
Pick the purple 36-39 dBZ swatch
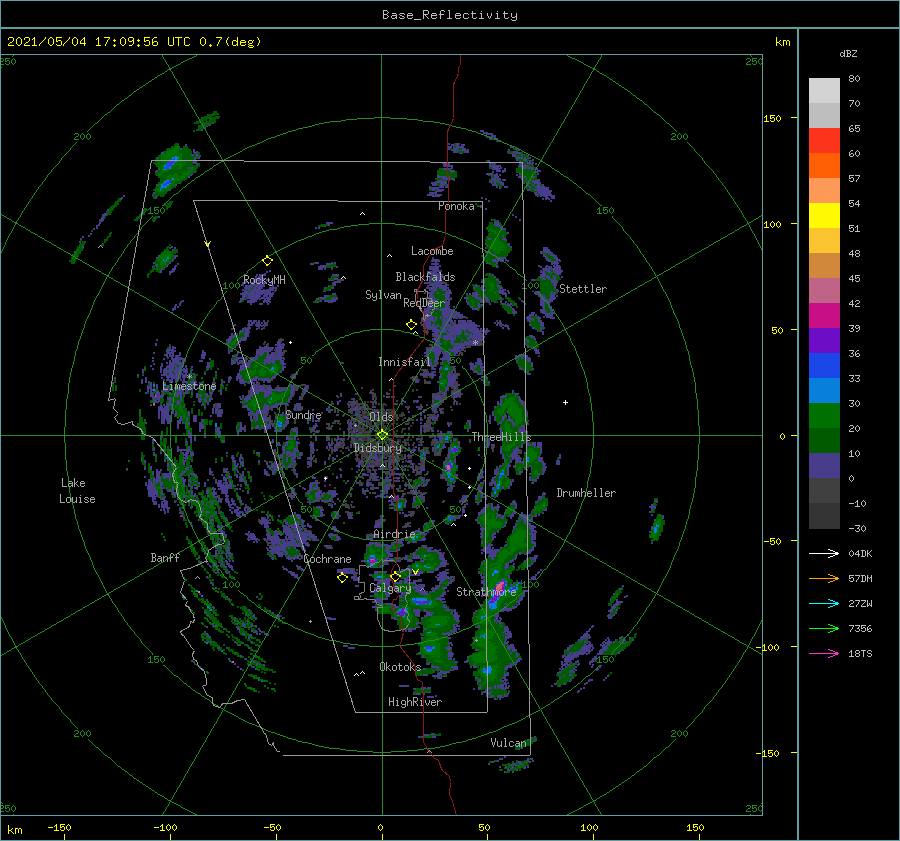824,340
